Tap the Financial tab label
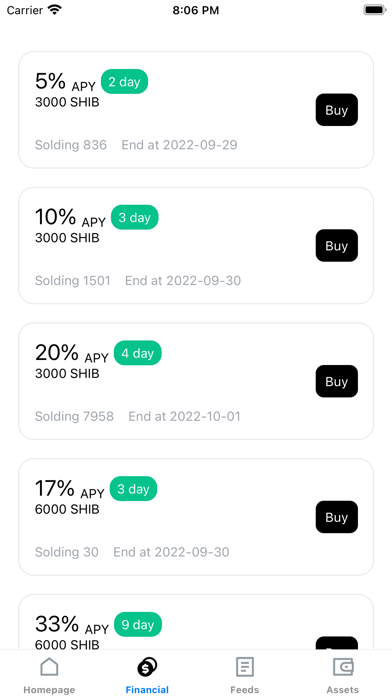This screenshot has height=696, width=392. click(147, 690)
